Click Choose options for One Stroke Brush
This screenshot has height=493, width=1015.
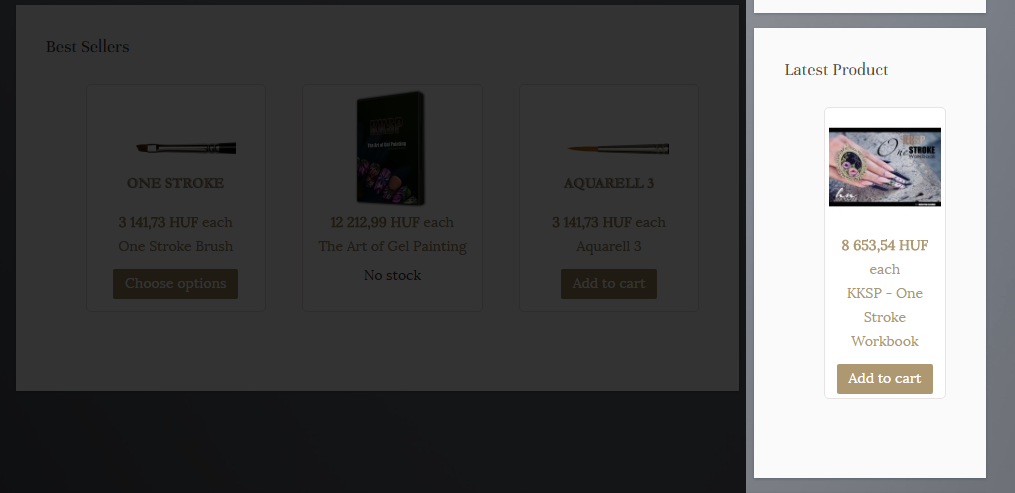click(x=175, y=284)
